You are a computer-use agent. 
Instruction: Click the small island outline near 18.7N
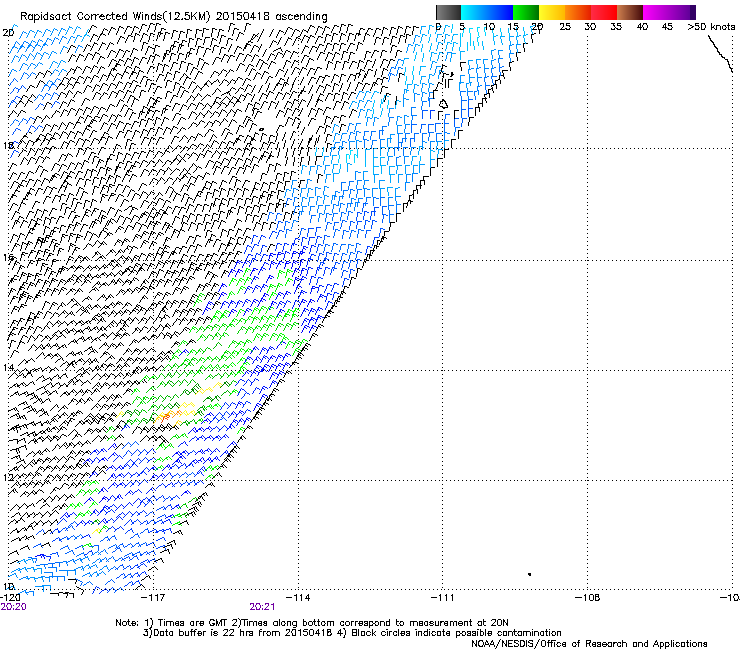pos(443,104)
